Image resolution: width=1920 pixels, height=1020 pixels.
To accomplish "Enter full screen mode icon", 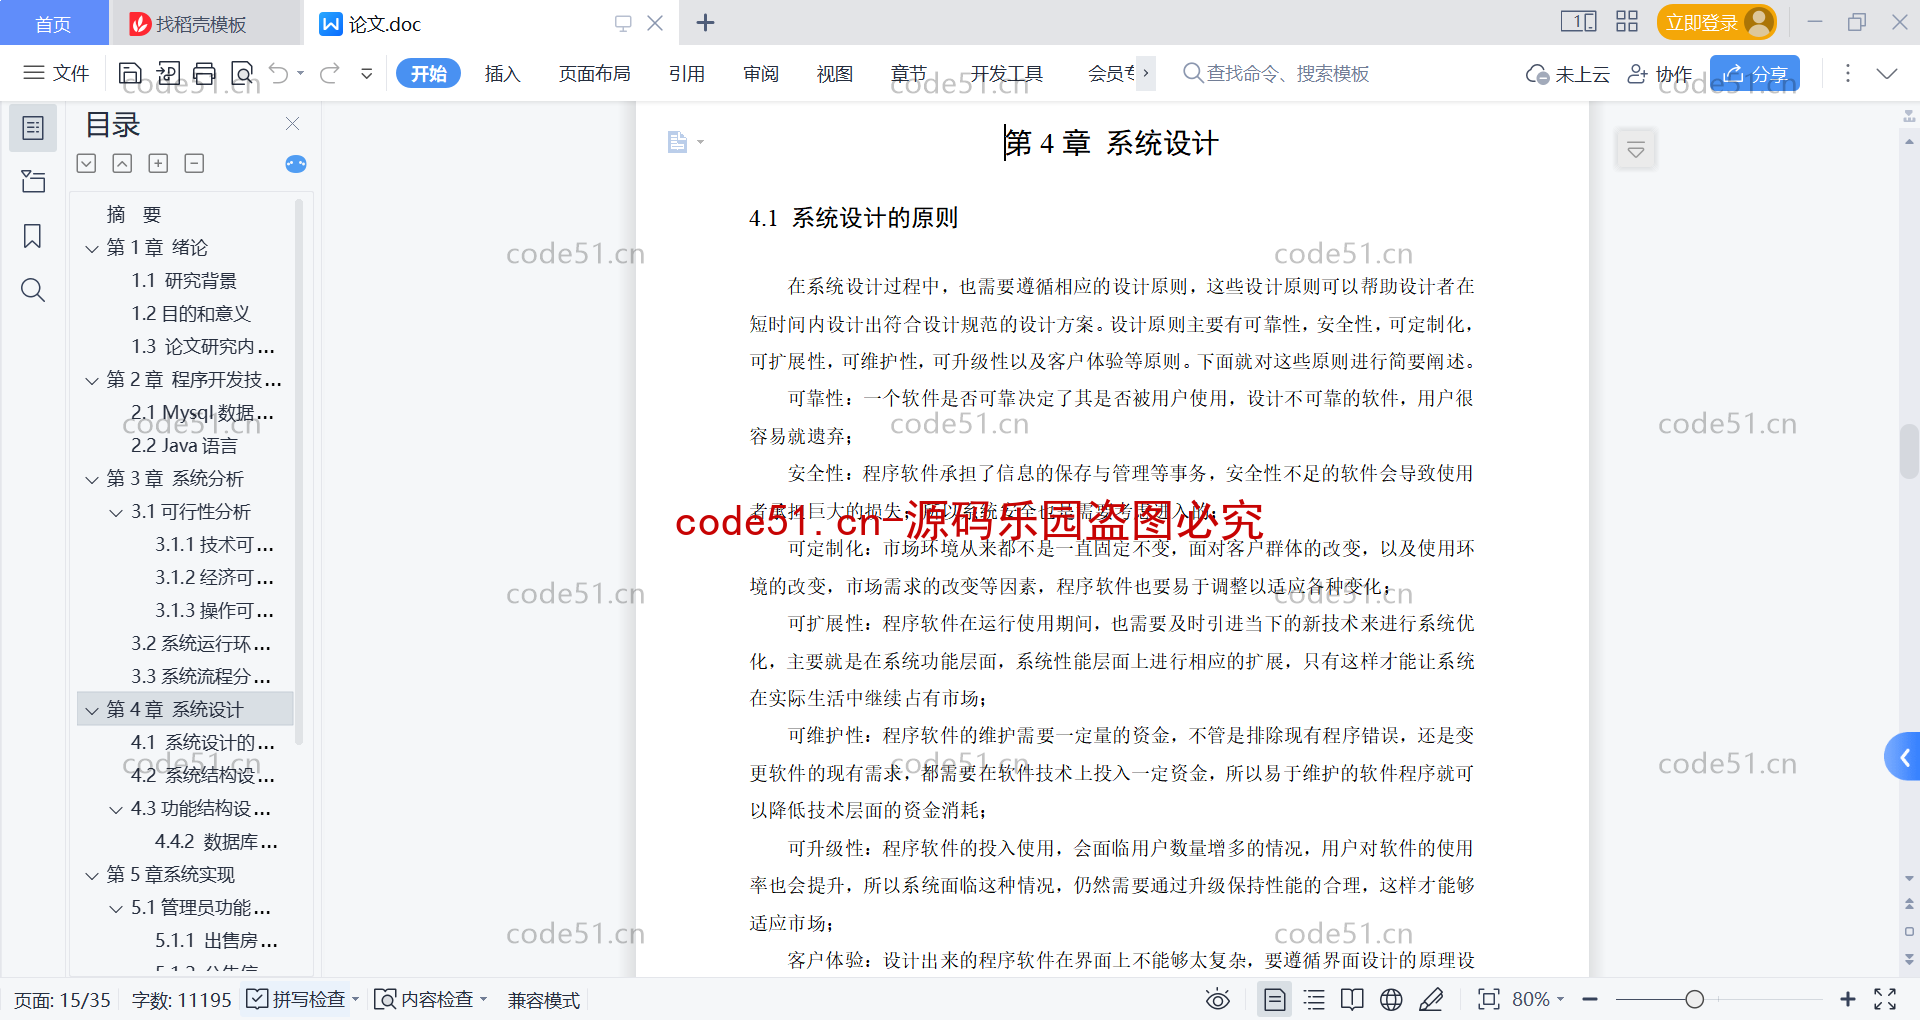I will [1885, 999].
